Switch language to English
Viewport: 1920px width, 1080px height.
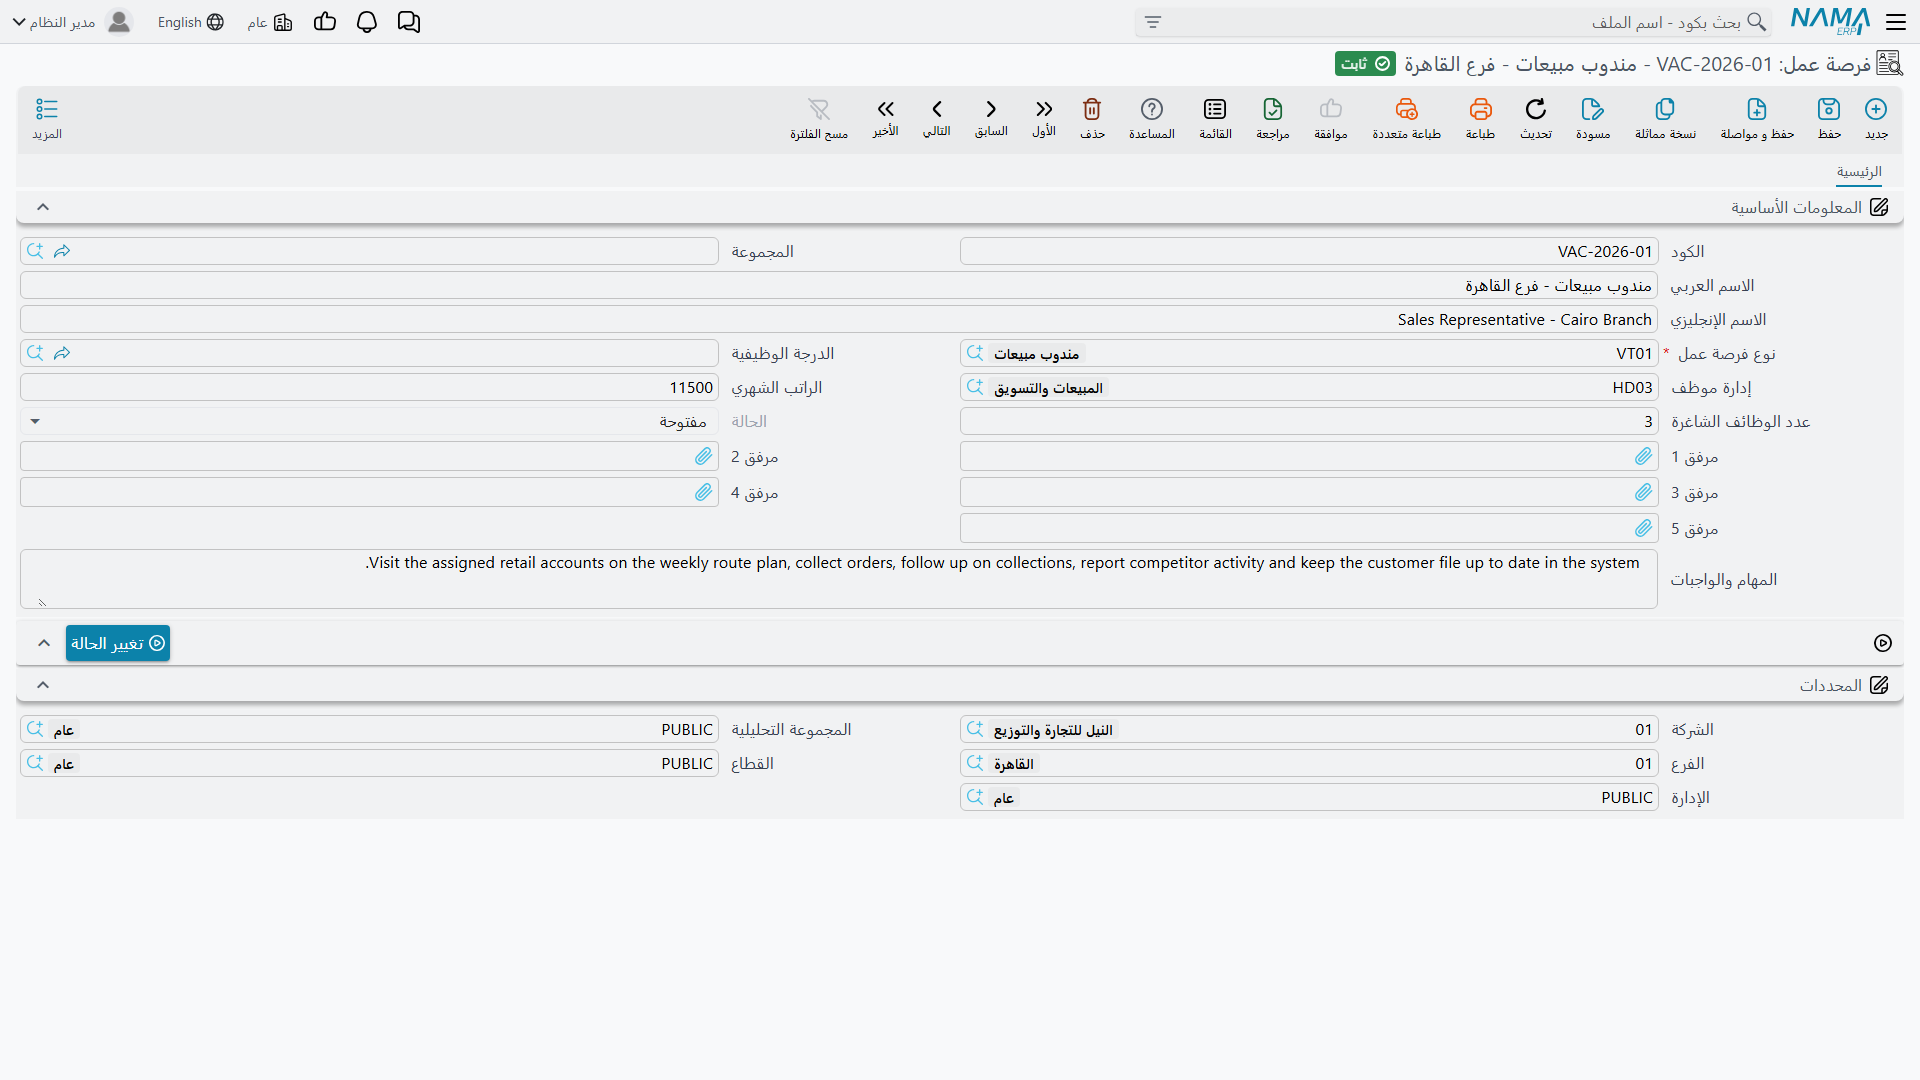[190, 22]
